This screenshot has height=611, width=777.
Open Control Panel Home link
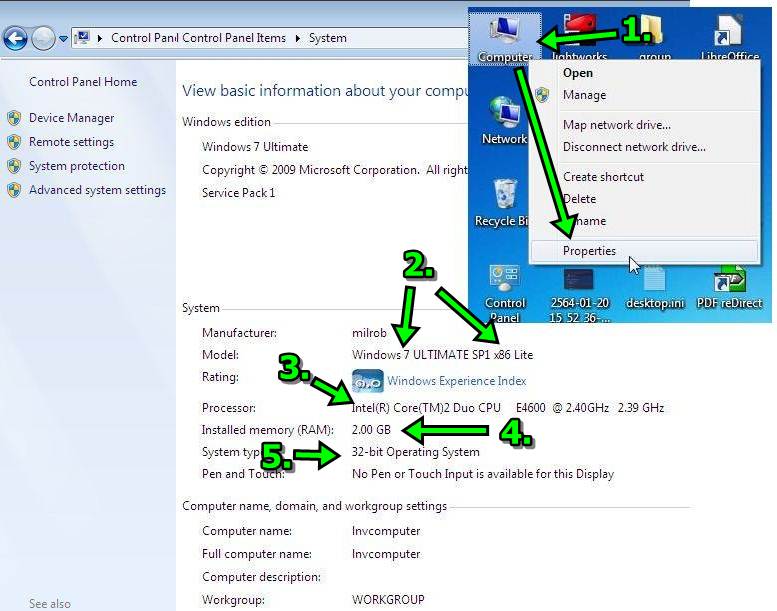(x=83, y=82)
